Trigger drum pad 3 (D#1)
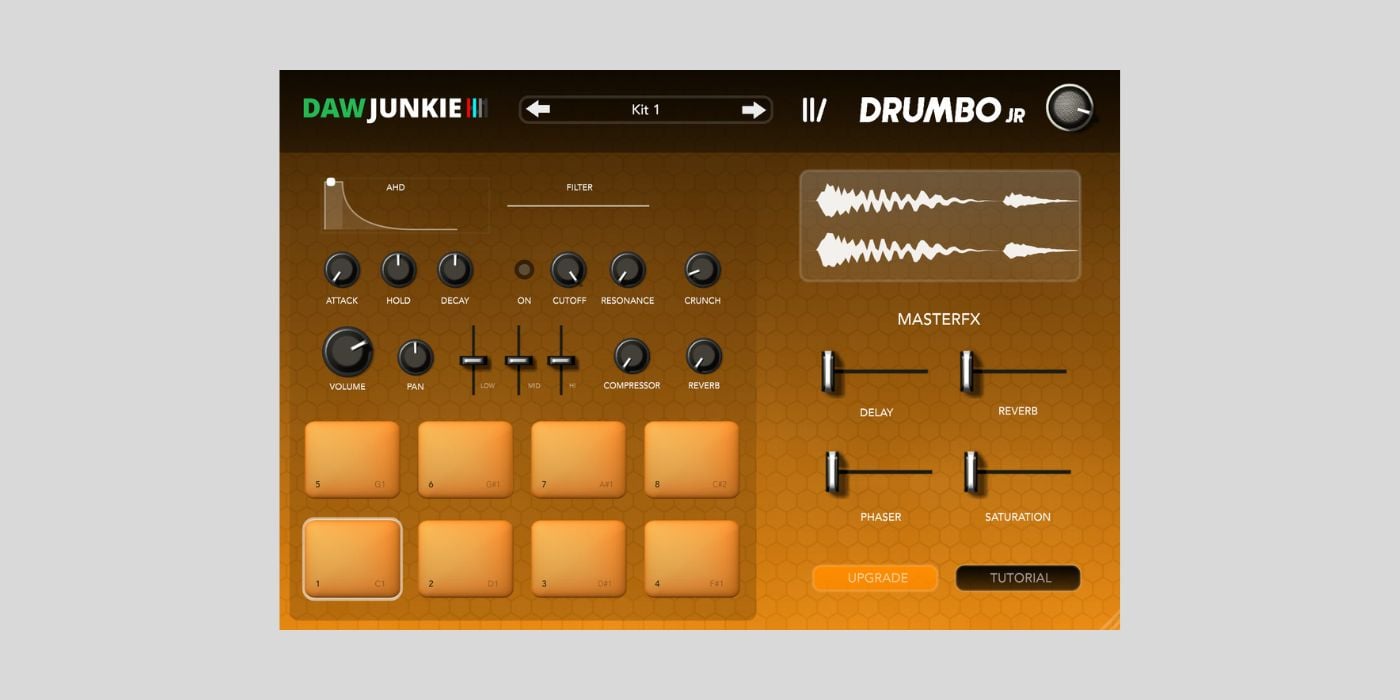The width and height of the screenshot is (1400, 700). click(x=578, y=558)
